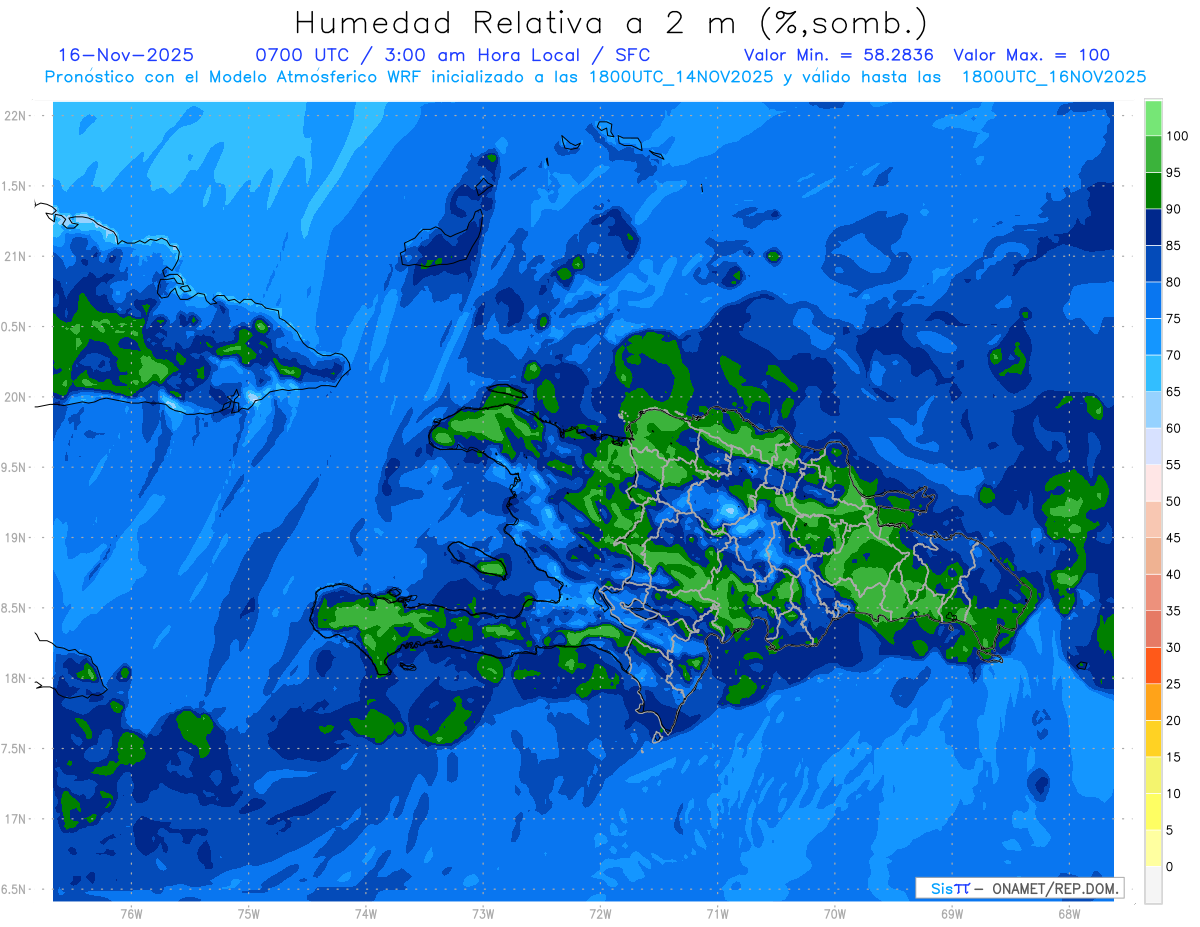Click the '68W' longitude label

pyautogui.click(x=1069, y=913)
